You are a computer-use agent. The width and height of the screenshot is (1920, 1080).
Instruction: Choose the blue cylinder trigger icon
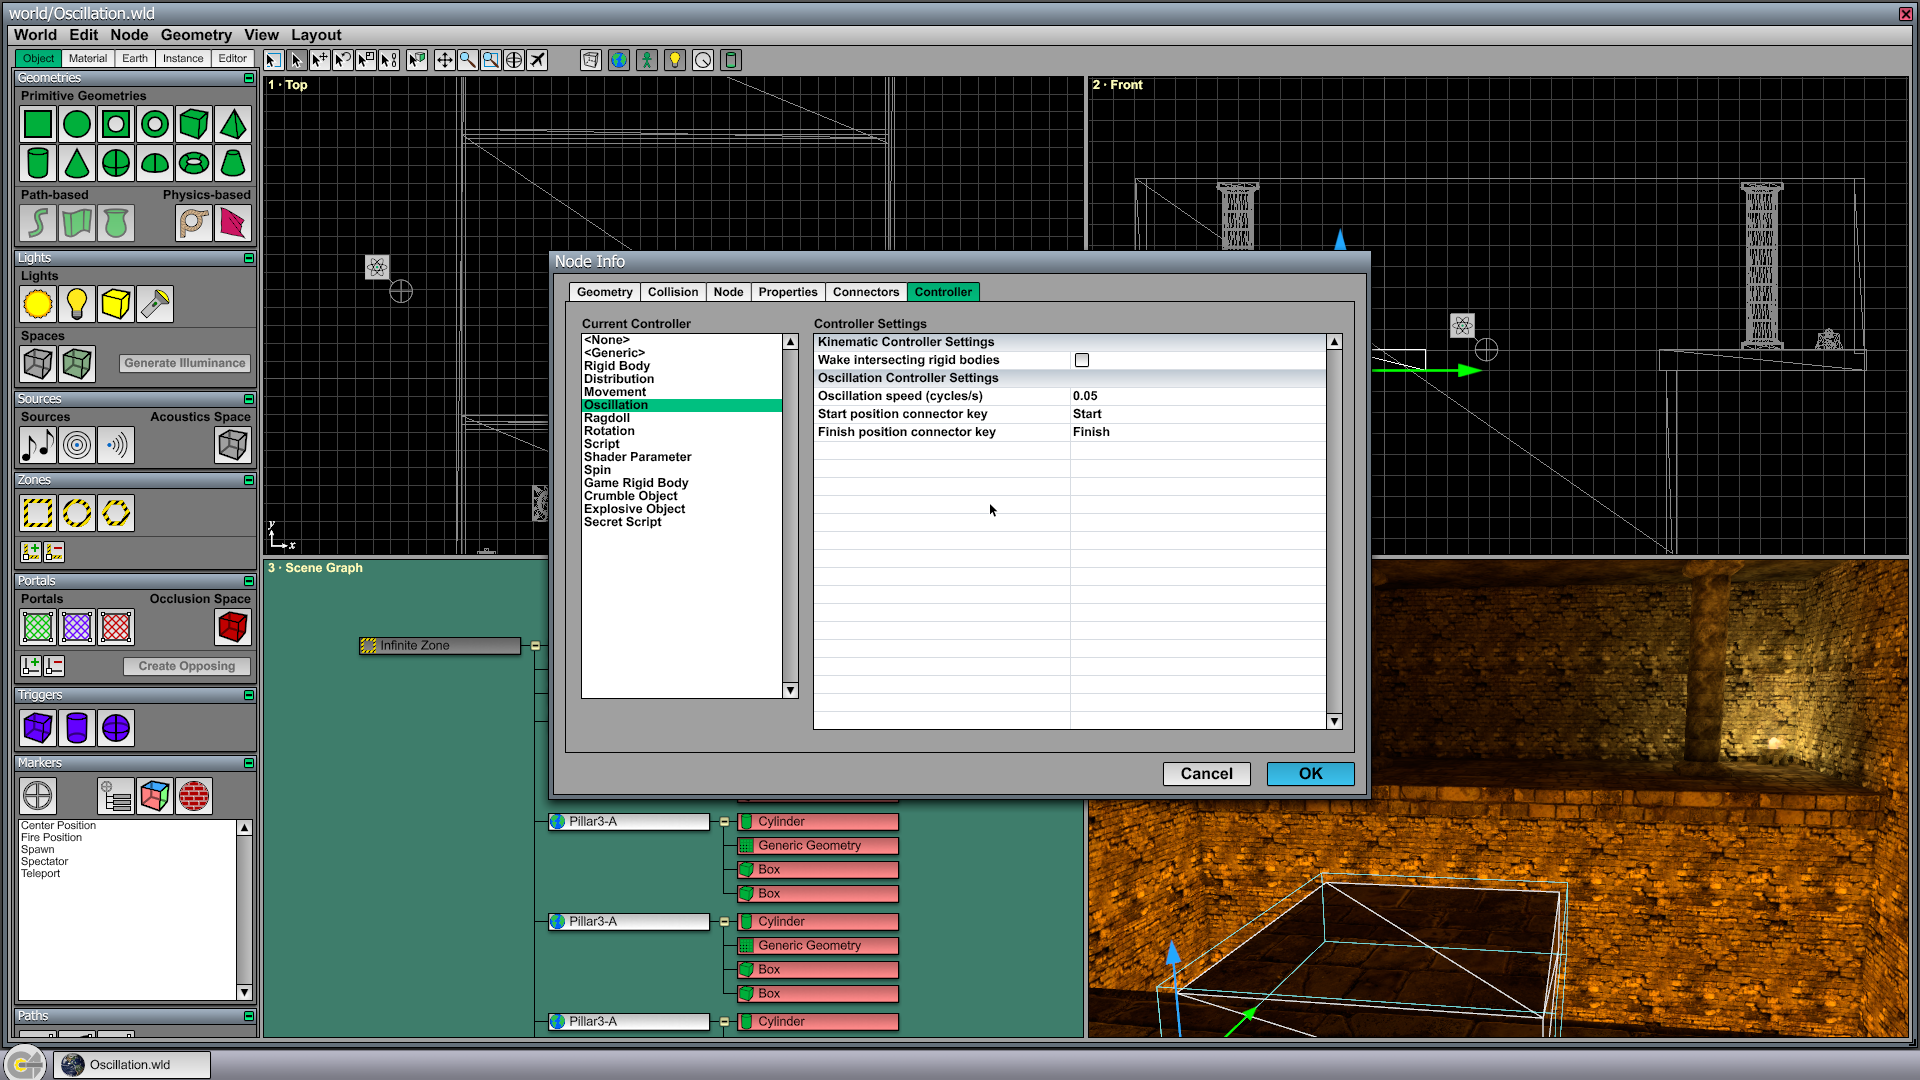[77, 728]
